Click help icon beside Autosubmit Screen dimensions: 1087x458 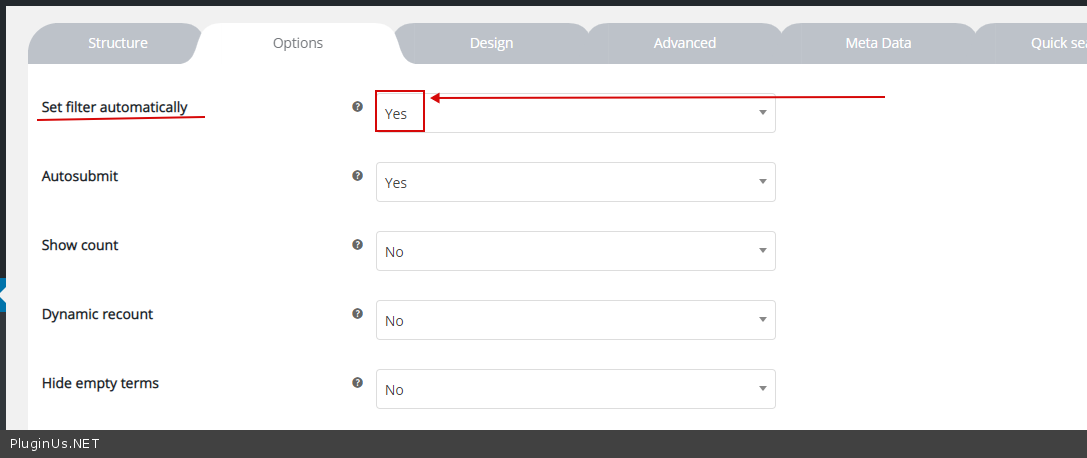[x=357, y=175]
